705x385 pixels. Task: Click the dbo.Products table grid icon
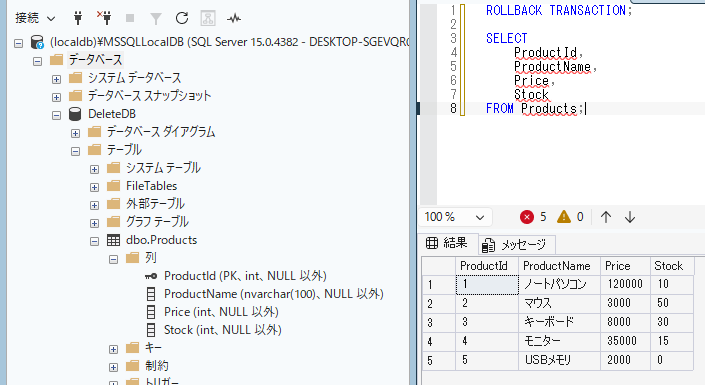point(113,240)
